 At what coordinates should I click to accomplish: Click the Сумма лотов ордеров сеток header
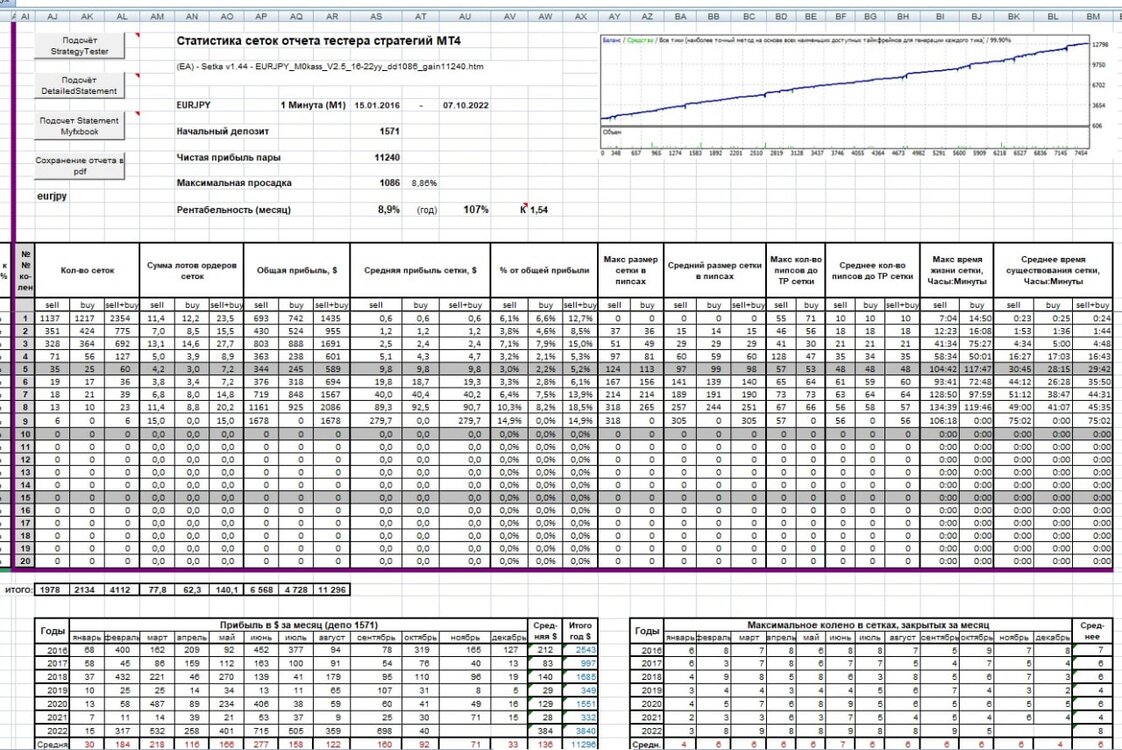[192, 271]
